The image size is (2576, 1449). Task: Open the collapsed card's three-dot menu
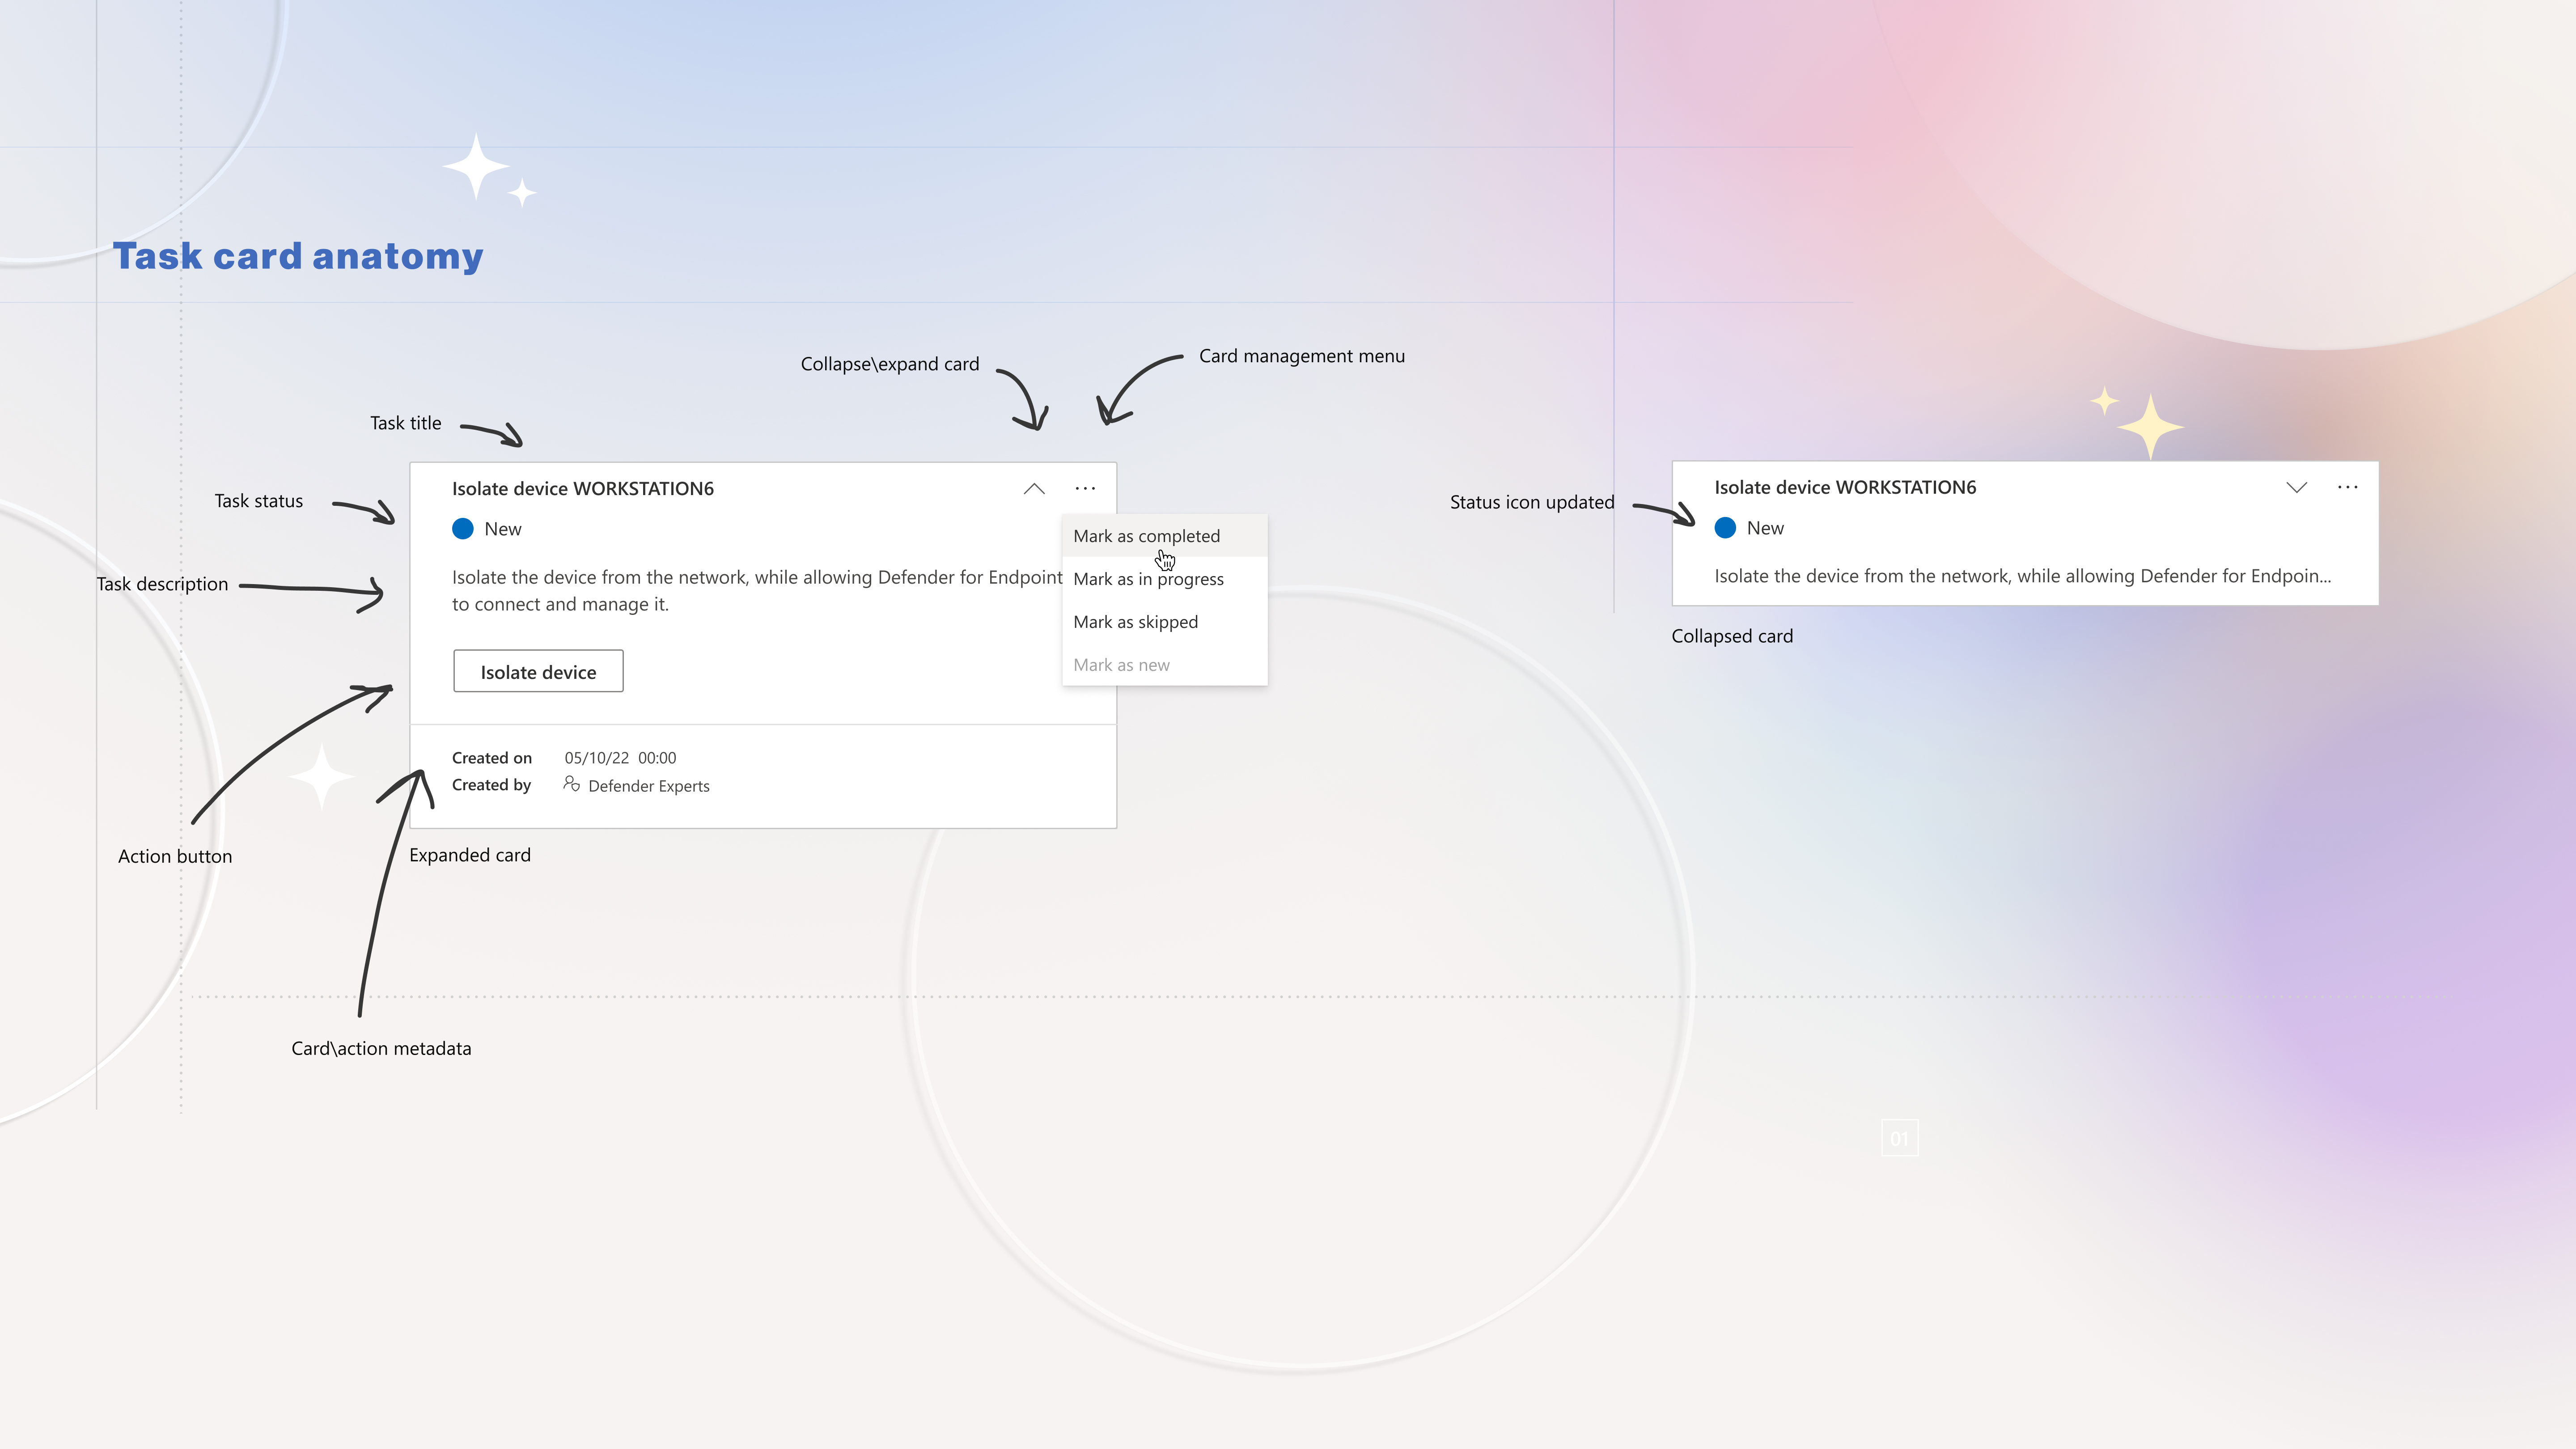pos(2348,488)
